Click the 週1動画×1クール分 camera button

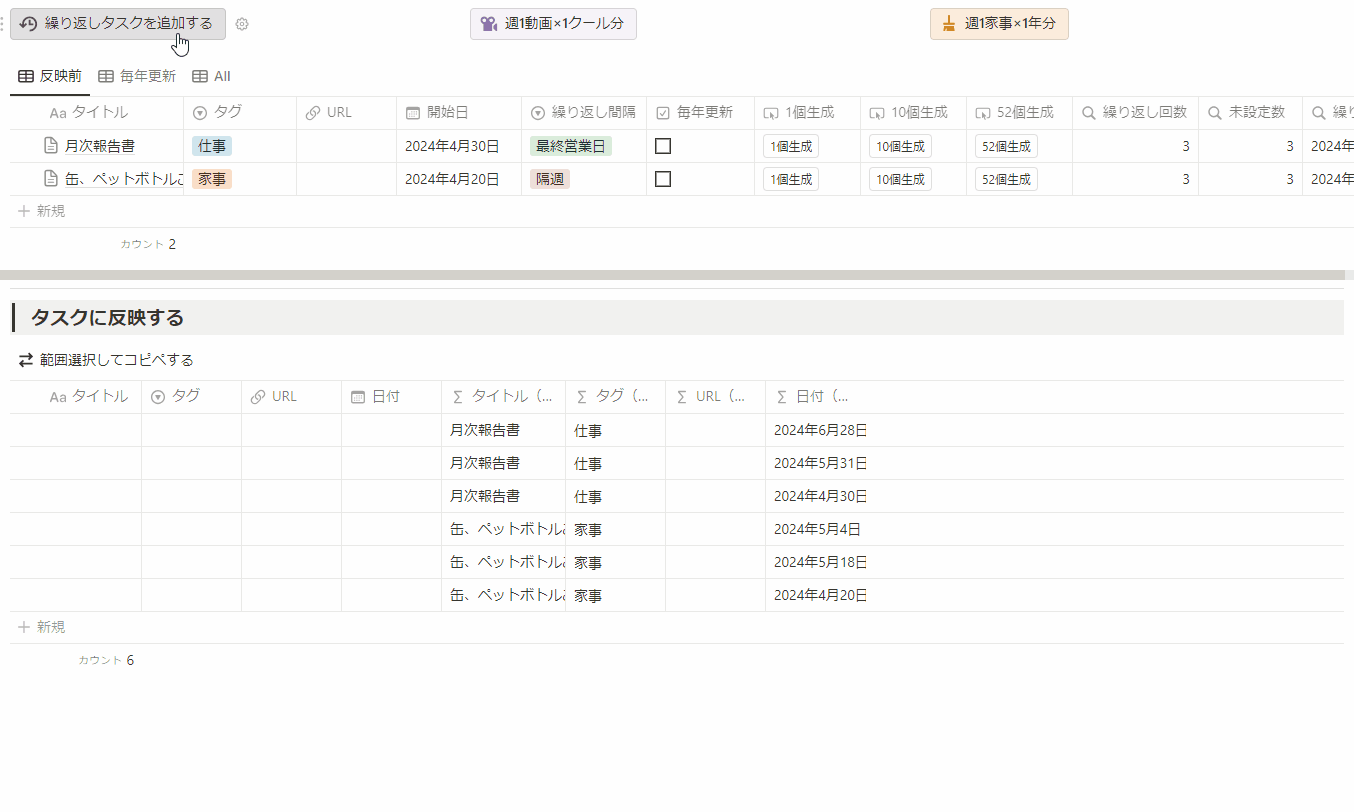pyautogui.click(x=553, y=24)
